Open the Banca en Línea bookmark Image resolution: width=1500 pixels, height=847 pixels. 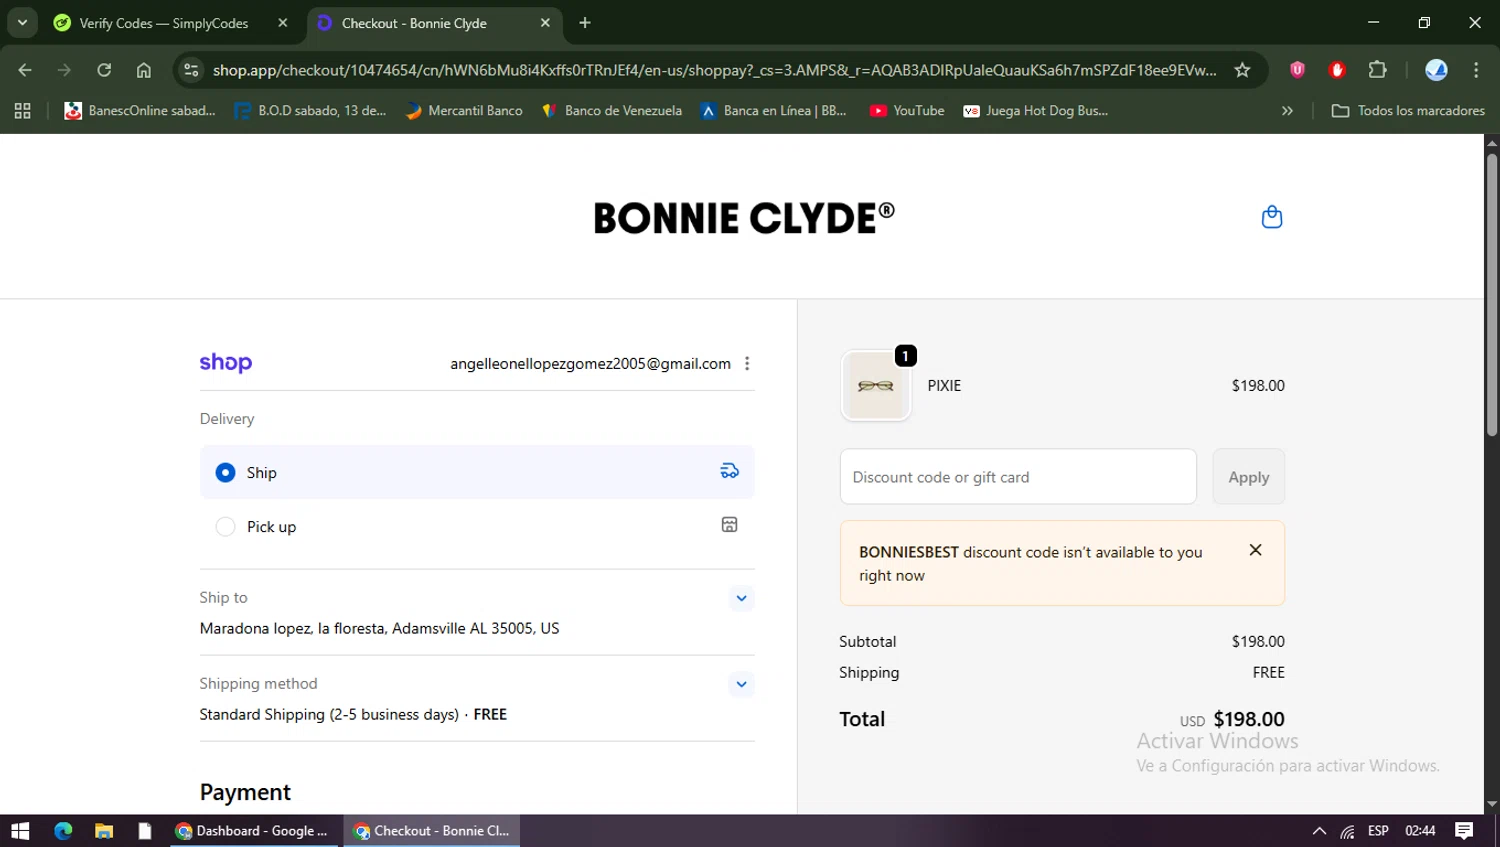(773, 111)
